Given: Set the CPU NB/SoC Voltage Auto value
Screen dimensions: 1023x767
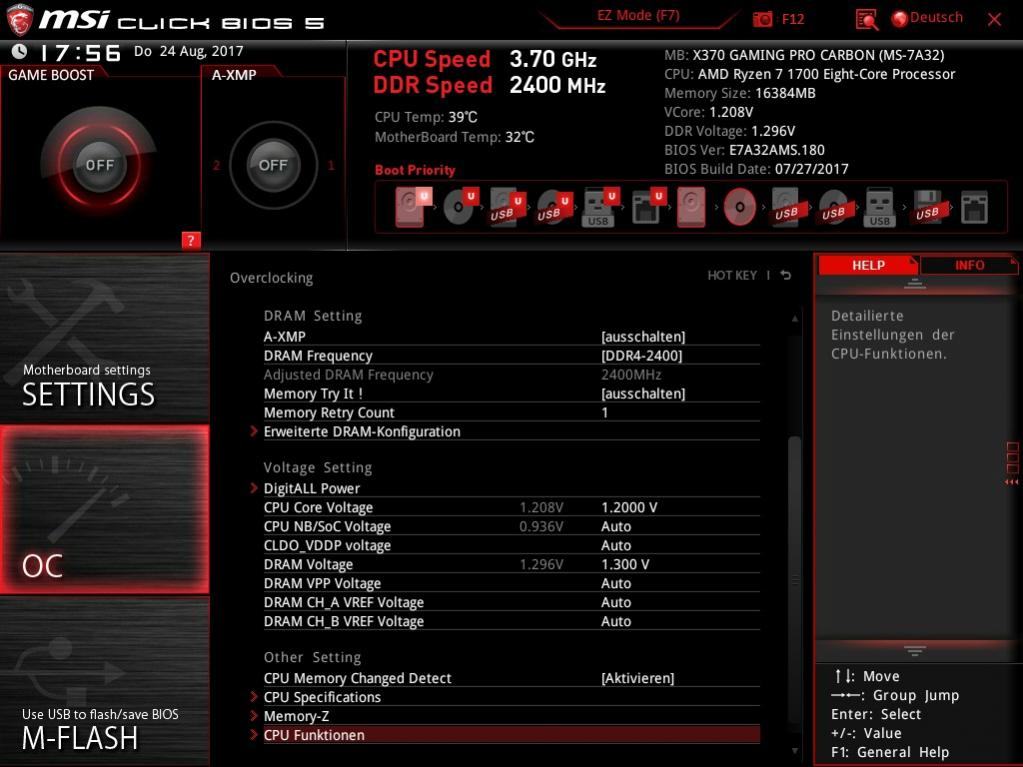Looking at the screenshot, I should click(x=616, y=526).
